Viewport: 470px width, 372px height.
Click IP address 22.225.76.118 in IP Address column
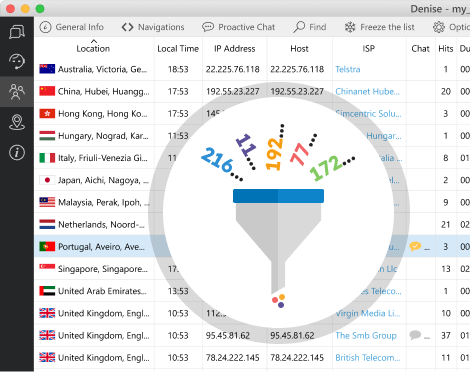233,69
